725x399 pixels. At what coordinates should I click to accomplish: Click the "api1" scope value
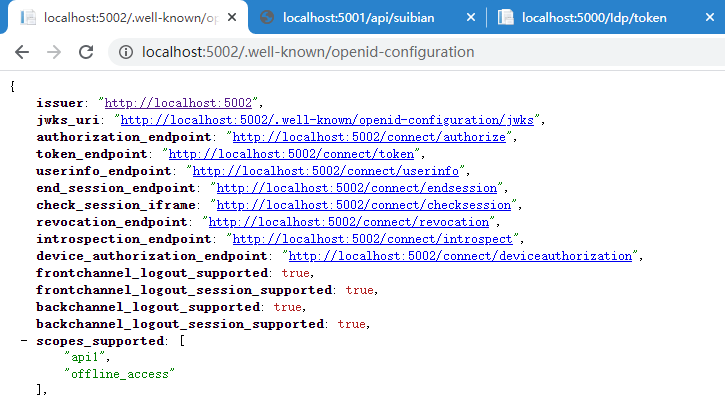point(85,357)
